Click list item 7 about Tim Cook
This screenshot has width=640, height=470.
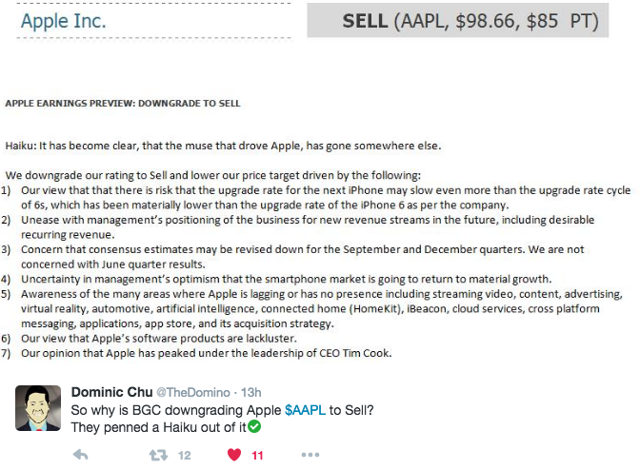click(196, 353)
